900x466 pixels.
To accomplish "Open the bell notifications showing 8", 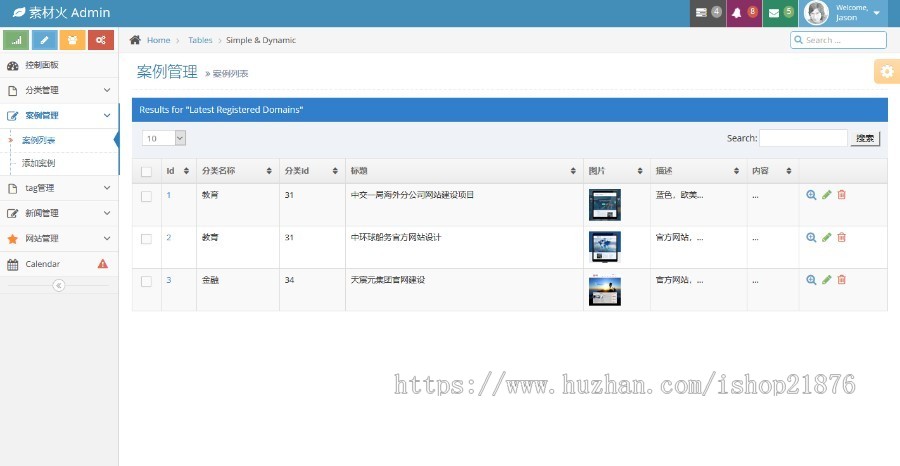I will coord(744,13).
